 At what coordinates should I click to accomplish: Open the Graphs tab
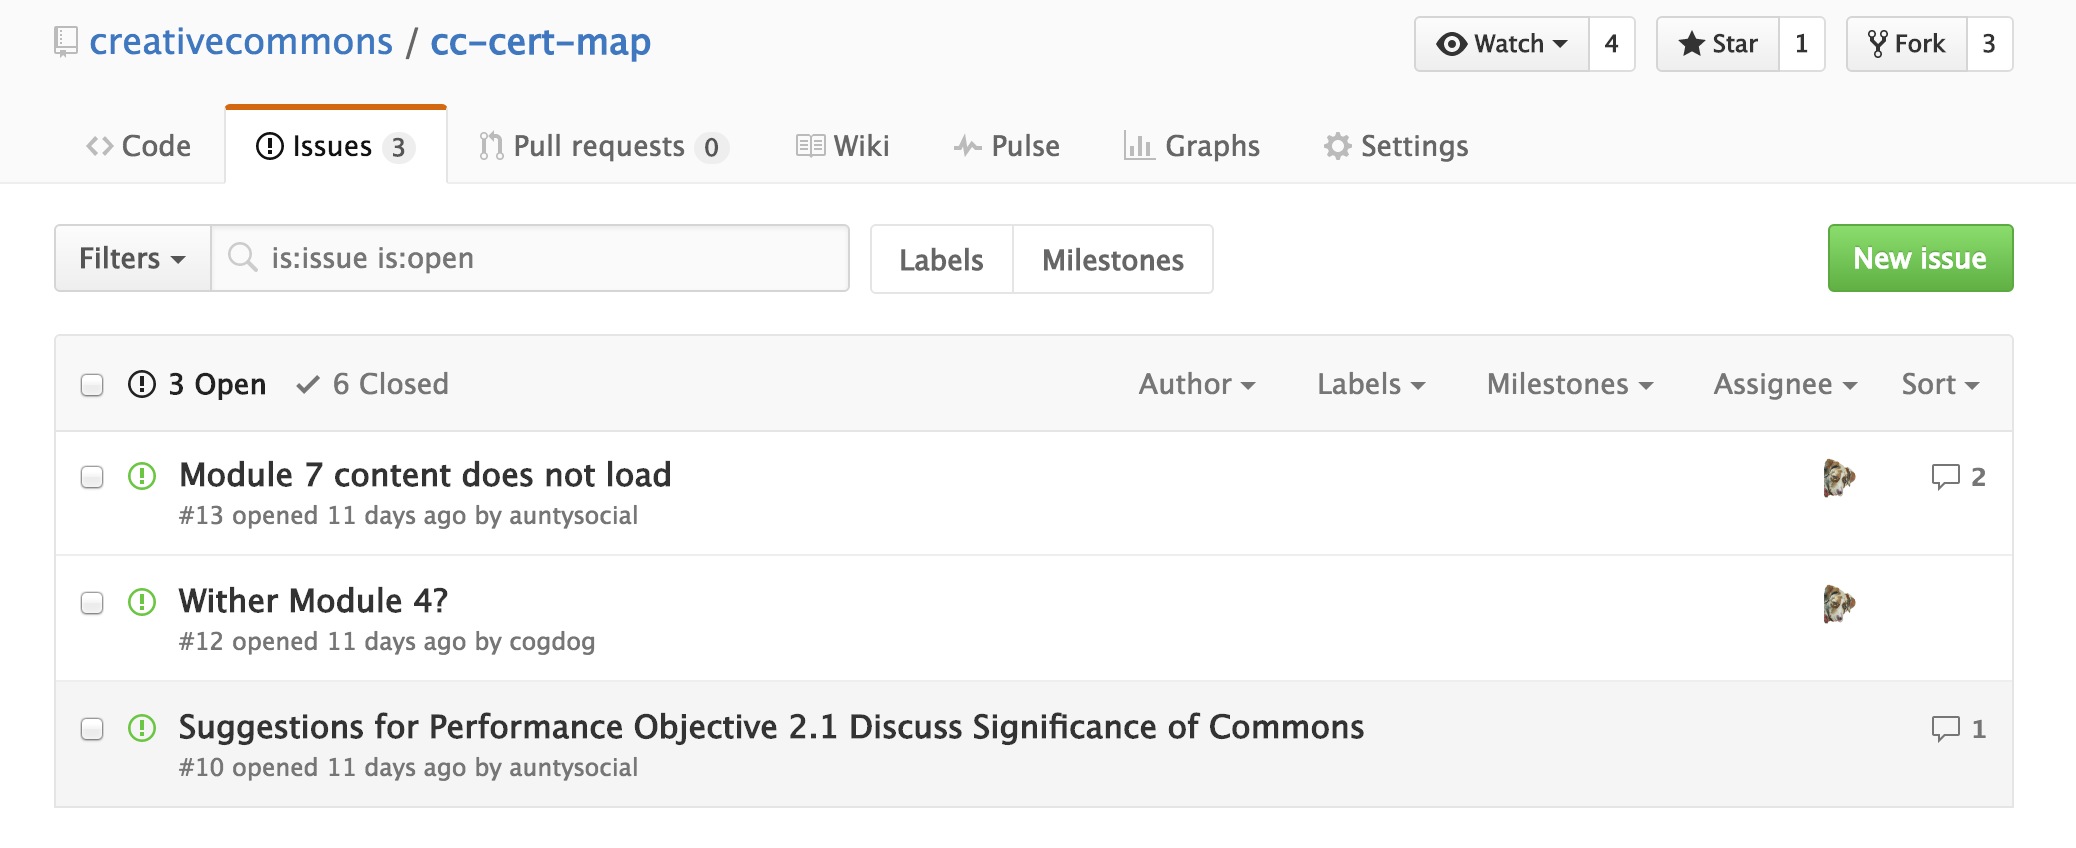(1191, 146)
